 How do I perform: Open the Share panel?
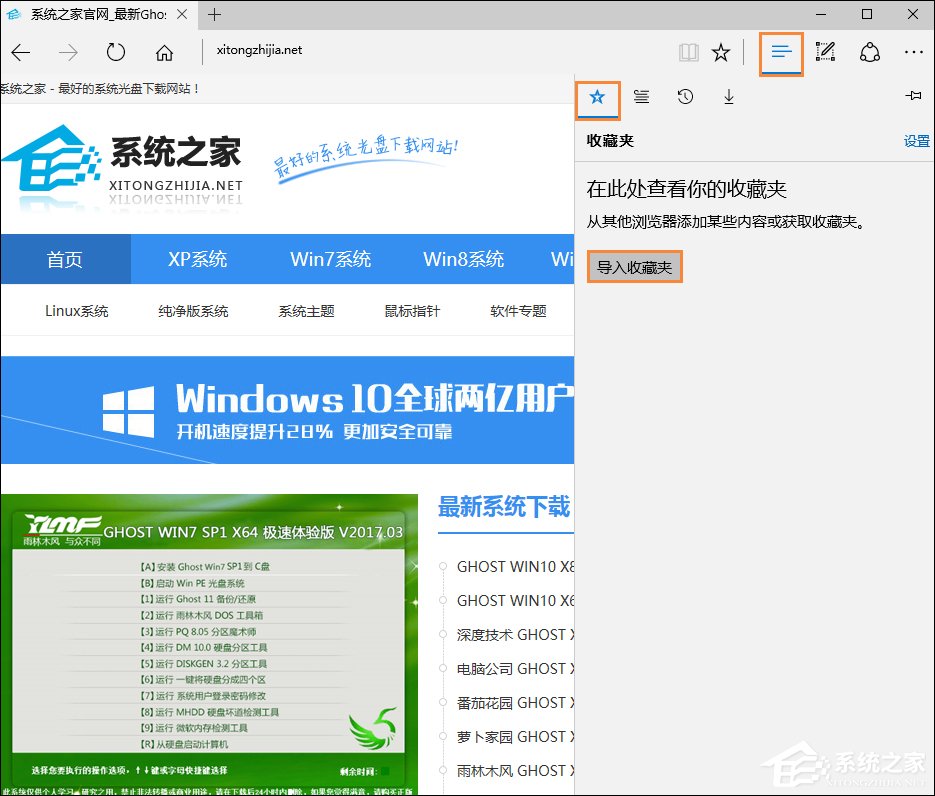tap(870, 52)
